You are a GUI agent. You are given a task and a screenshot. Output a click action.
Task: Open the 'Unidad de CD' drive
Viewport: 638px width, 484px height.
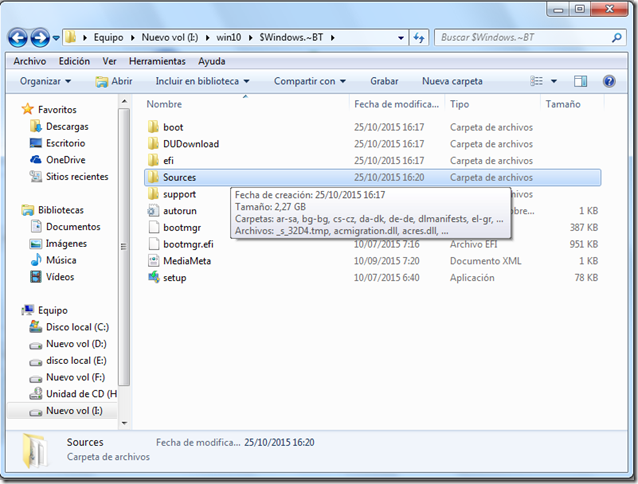point(81,394)
